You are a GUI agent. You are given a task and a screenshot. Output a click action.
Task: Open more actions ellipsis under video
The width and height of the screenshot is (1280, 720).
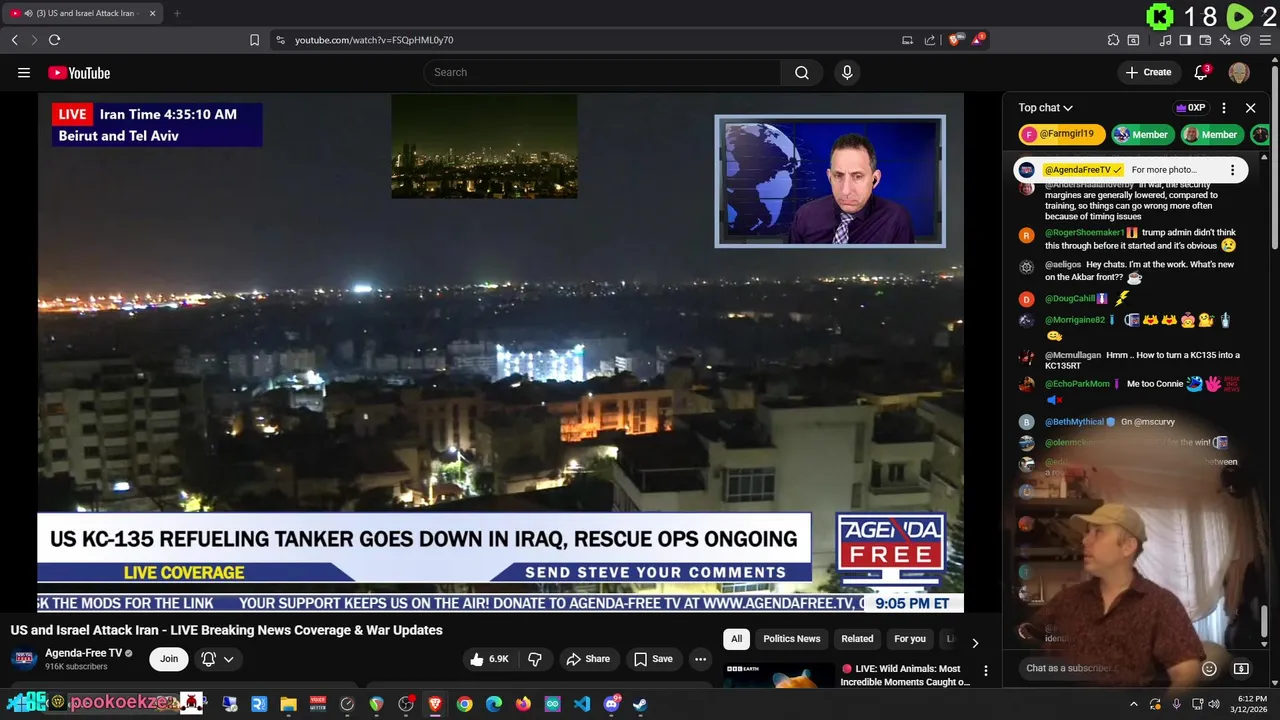700,659
